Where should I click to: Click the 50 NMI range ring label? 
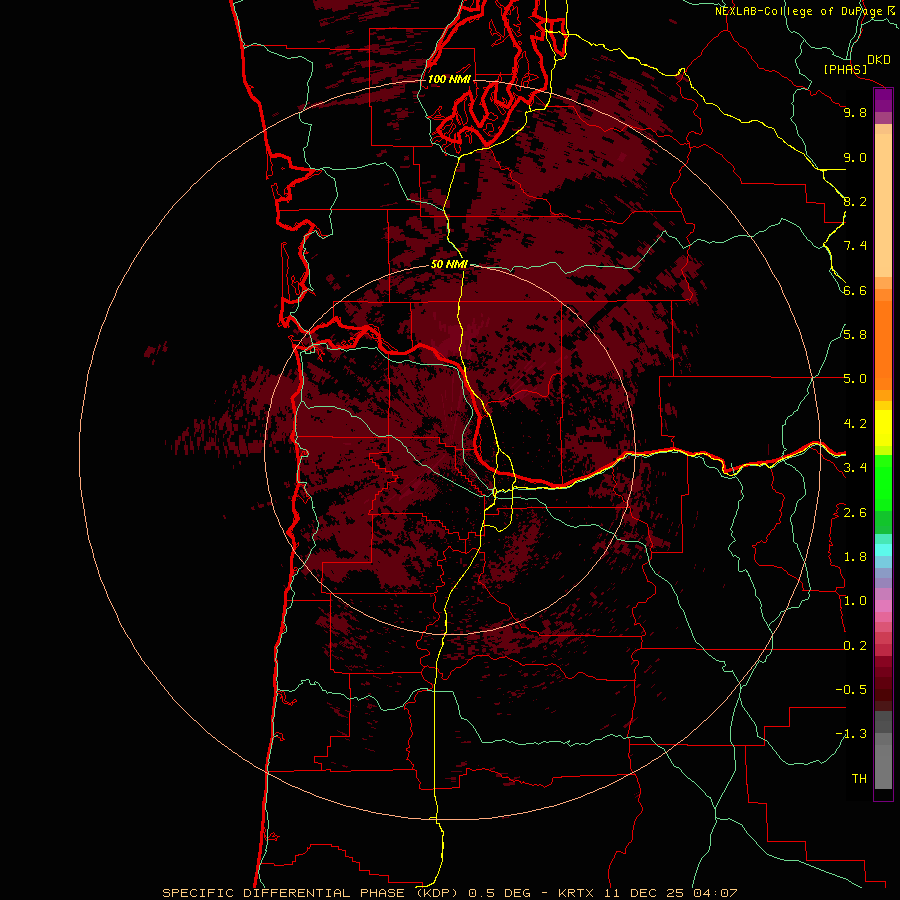tap(449, 264)
